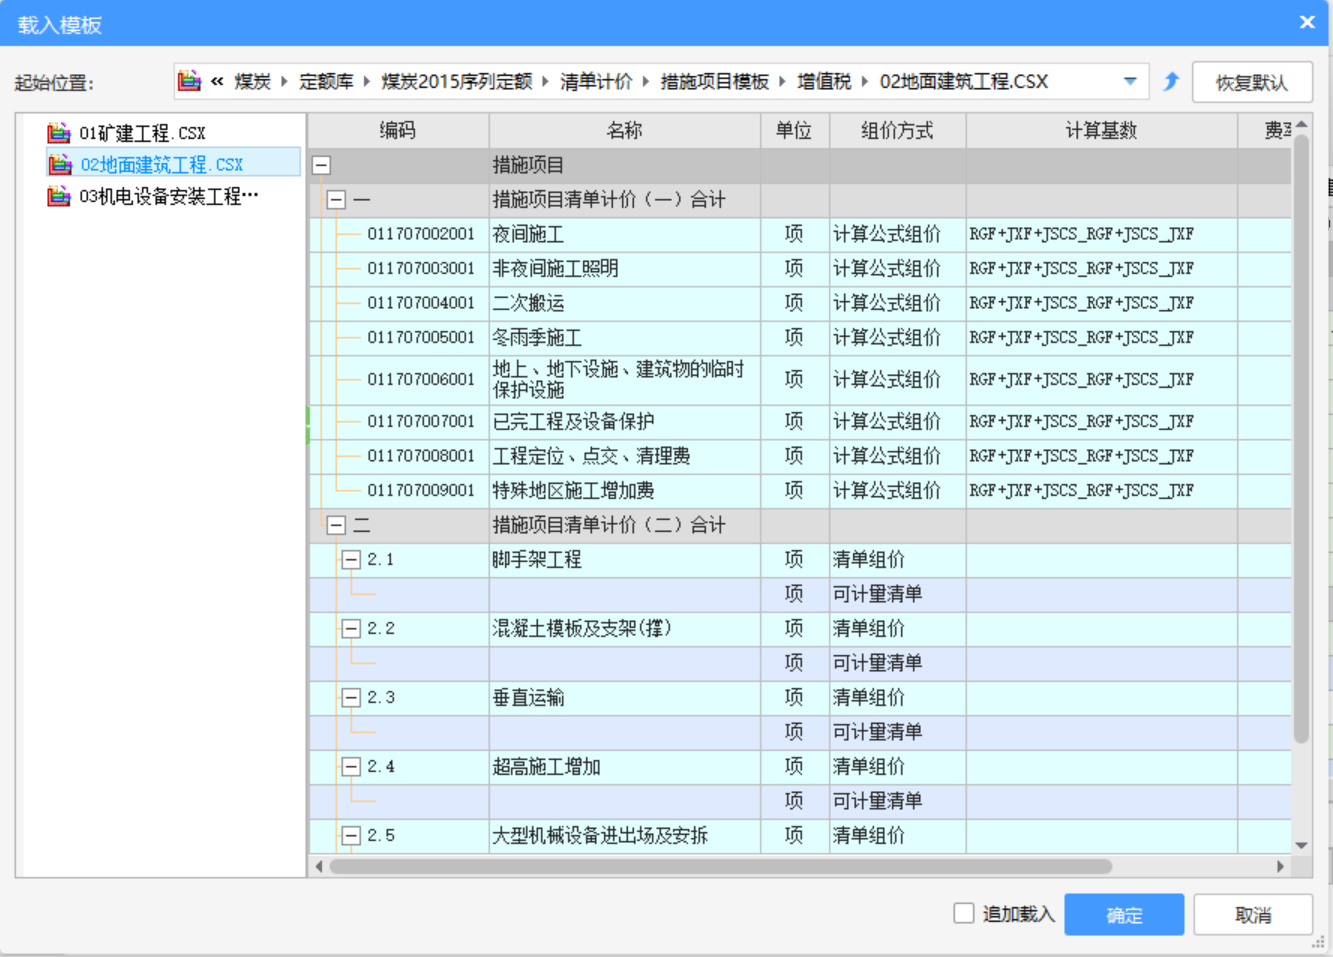Click the blue up-arrow navigation icon
The image size is (1333, 957).
1171,81
